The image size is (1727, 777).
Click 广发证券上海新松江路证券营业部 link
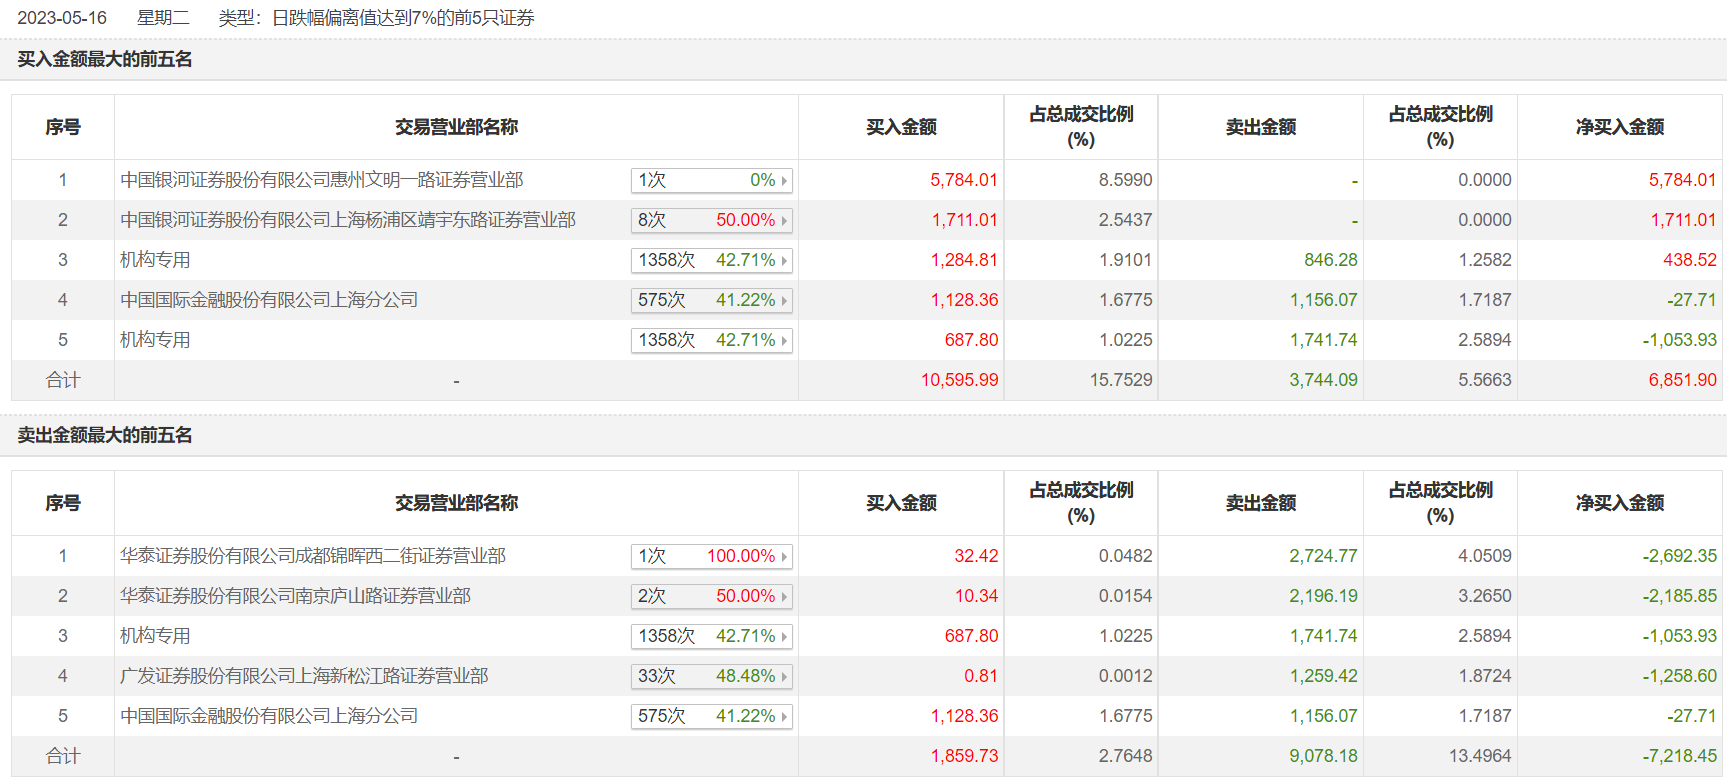303,676
